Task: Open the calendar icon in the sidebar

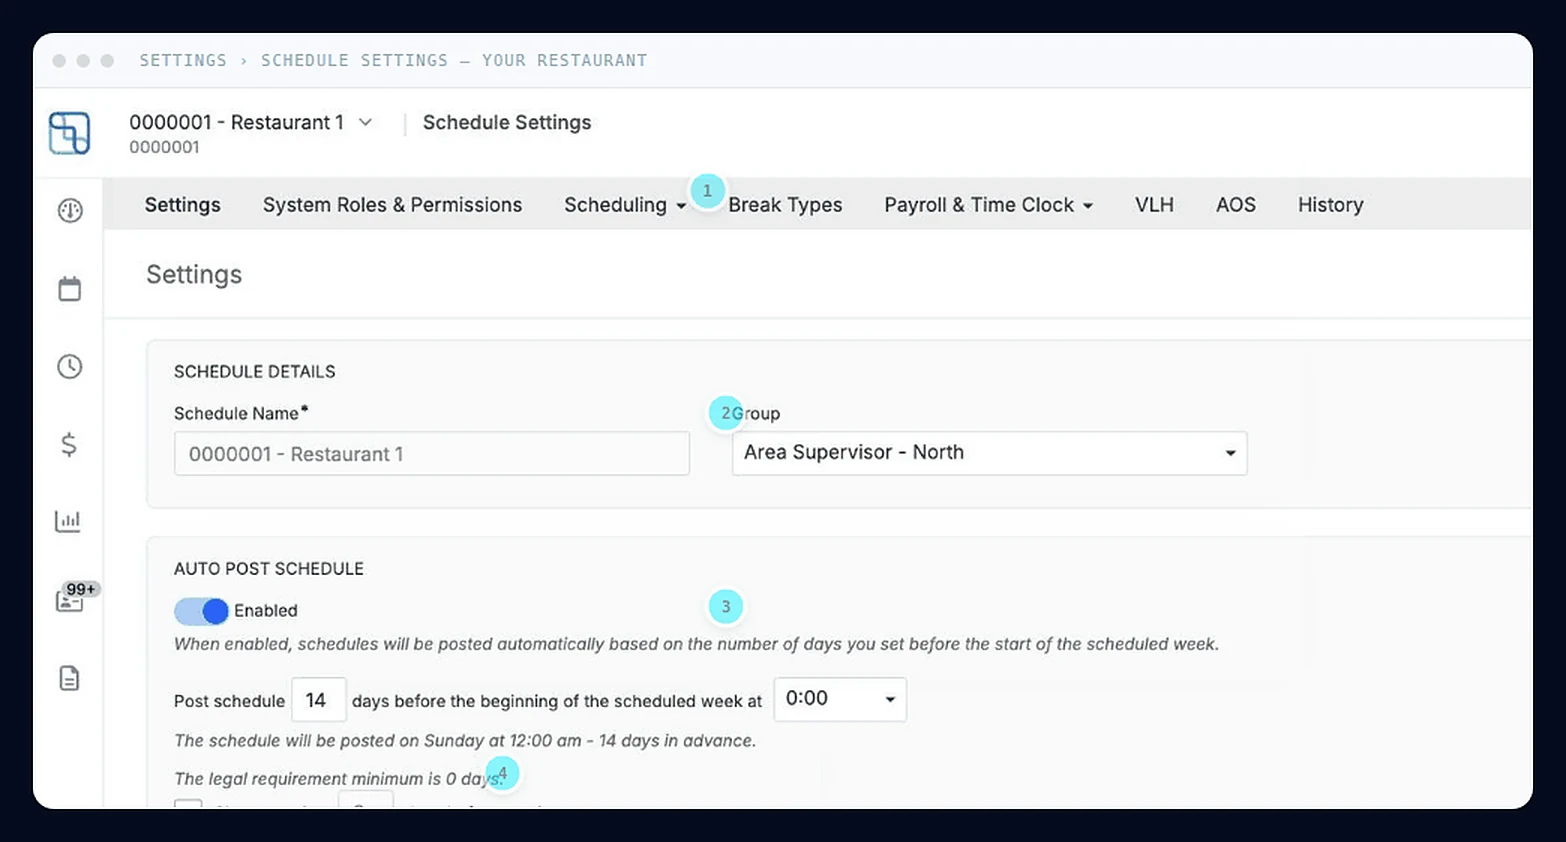Action: pyautogui.click(x=70, y=289)
